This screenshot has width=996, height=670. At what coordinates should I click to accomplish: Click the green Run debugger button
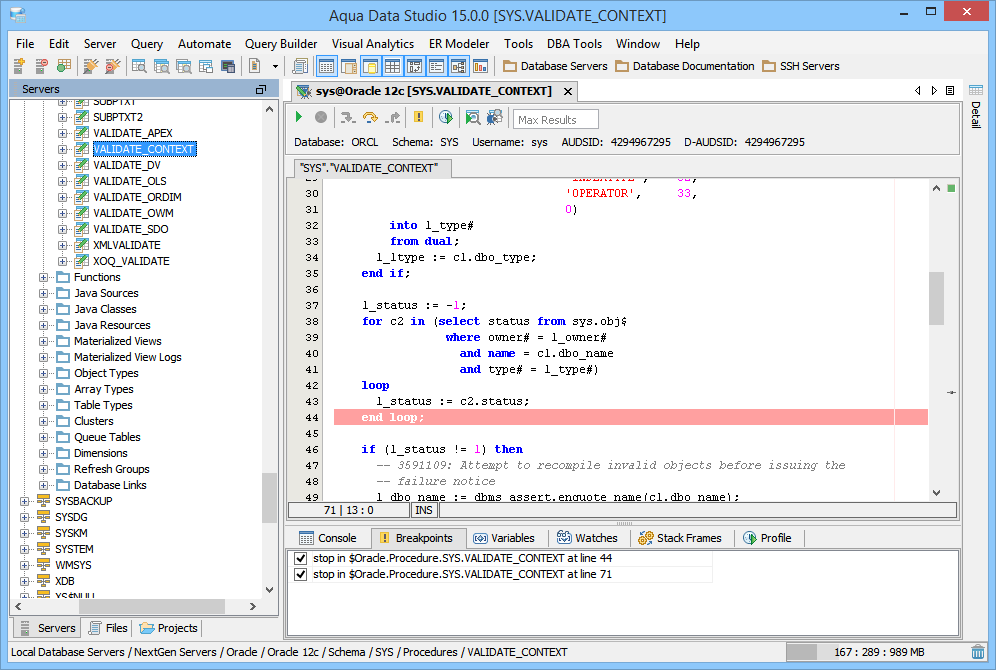click(299, 118)
